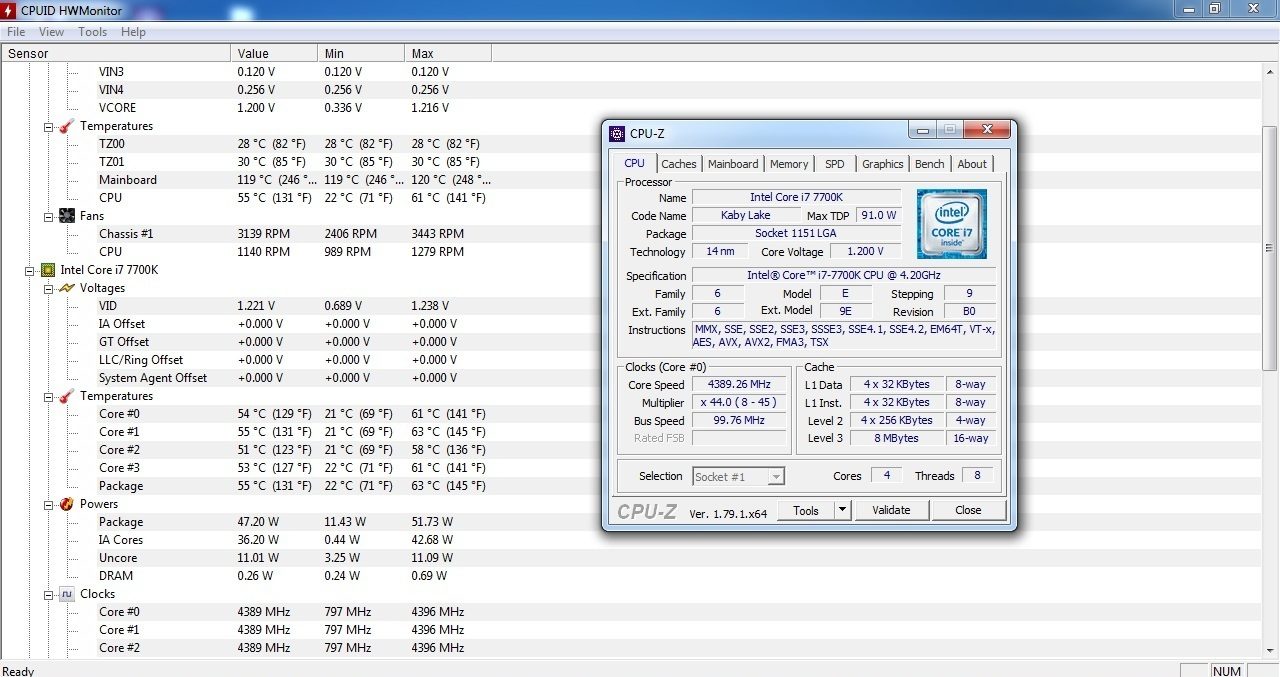Collapse the CPU Temperatures node above Core #0
Viewport: 1280px width, 677px height.
click(x=48, y=396)
